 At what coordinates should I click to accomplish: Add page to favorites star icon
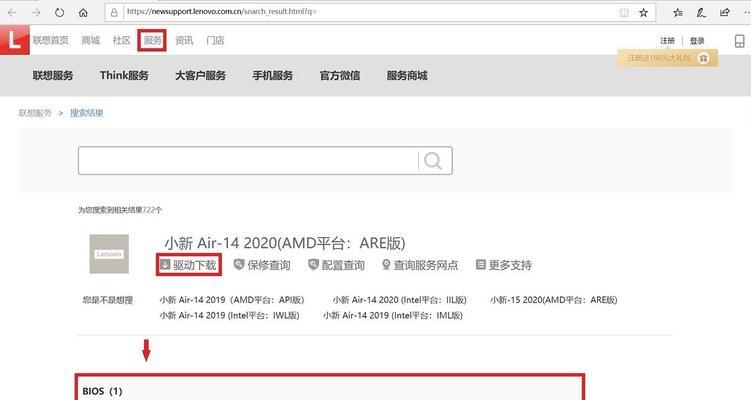pyautogui.click(x=643, y=12)
